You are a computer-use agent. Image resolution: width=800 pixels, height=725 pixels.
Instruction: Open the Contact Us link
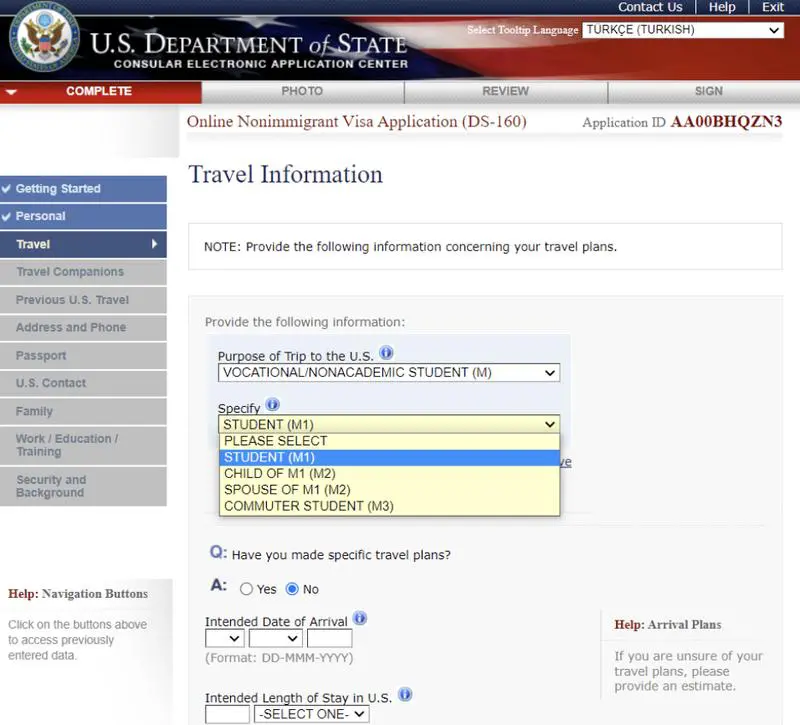[650, 7]
